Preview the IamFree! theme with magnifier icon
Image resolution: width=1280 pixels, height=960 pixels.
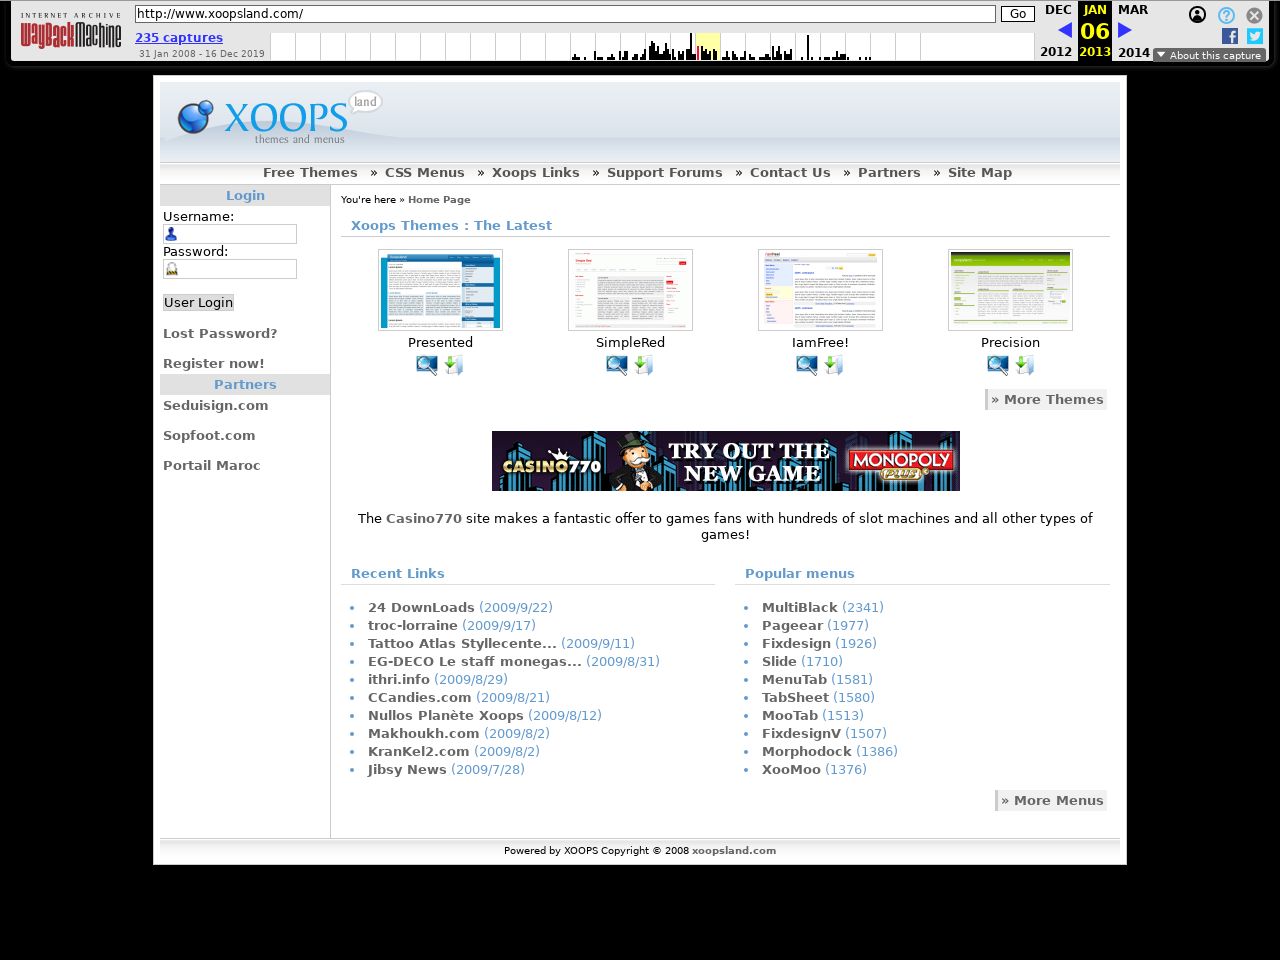tap(807, 366)
